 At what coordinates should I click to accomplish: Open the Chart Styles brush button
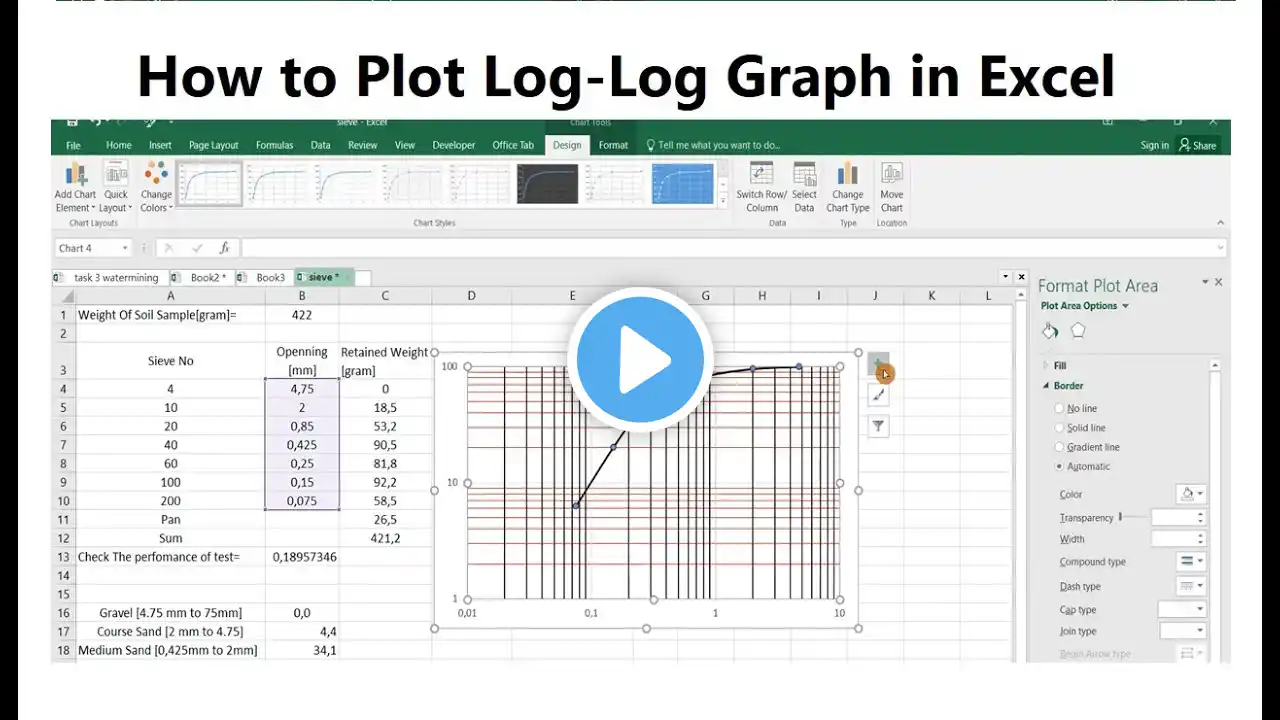pos(878,395)
